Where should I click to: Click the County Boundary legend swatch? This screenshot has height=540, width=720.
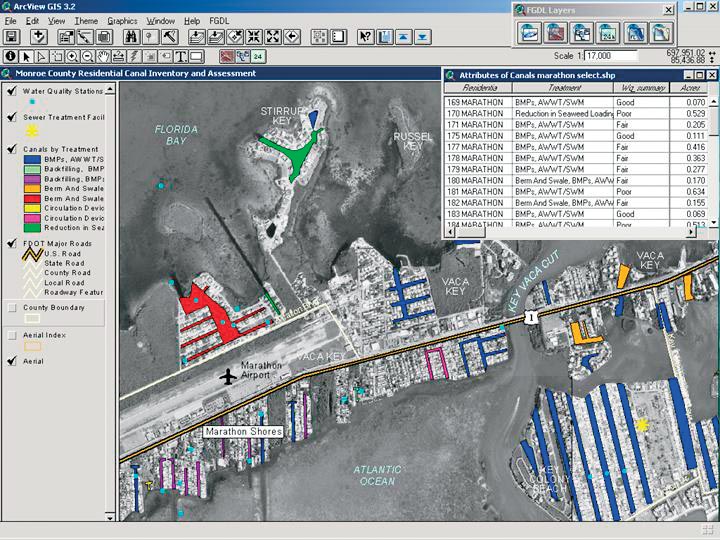(32, 318)
